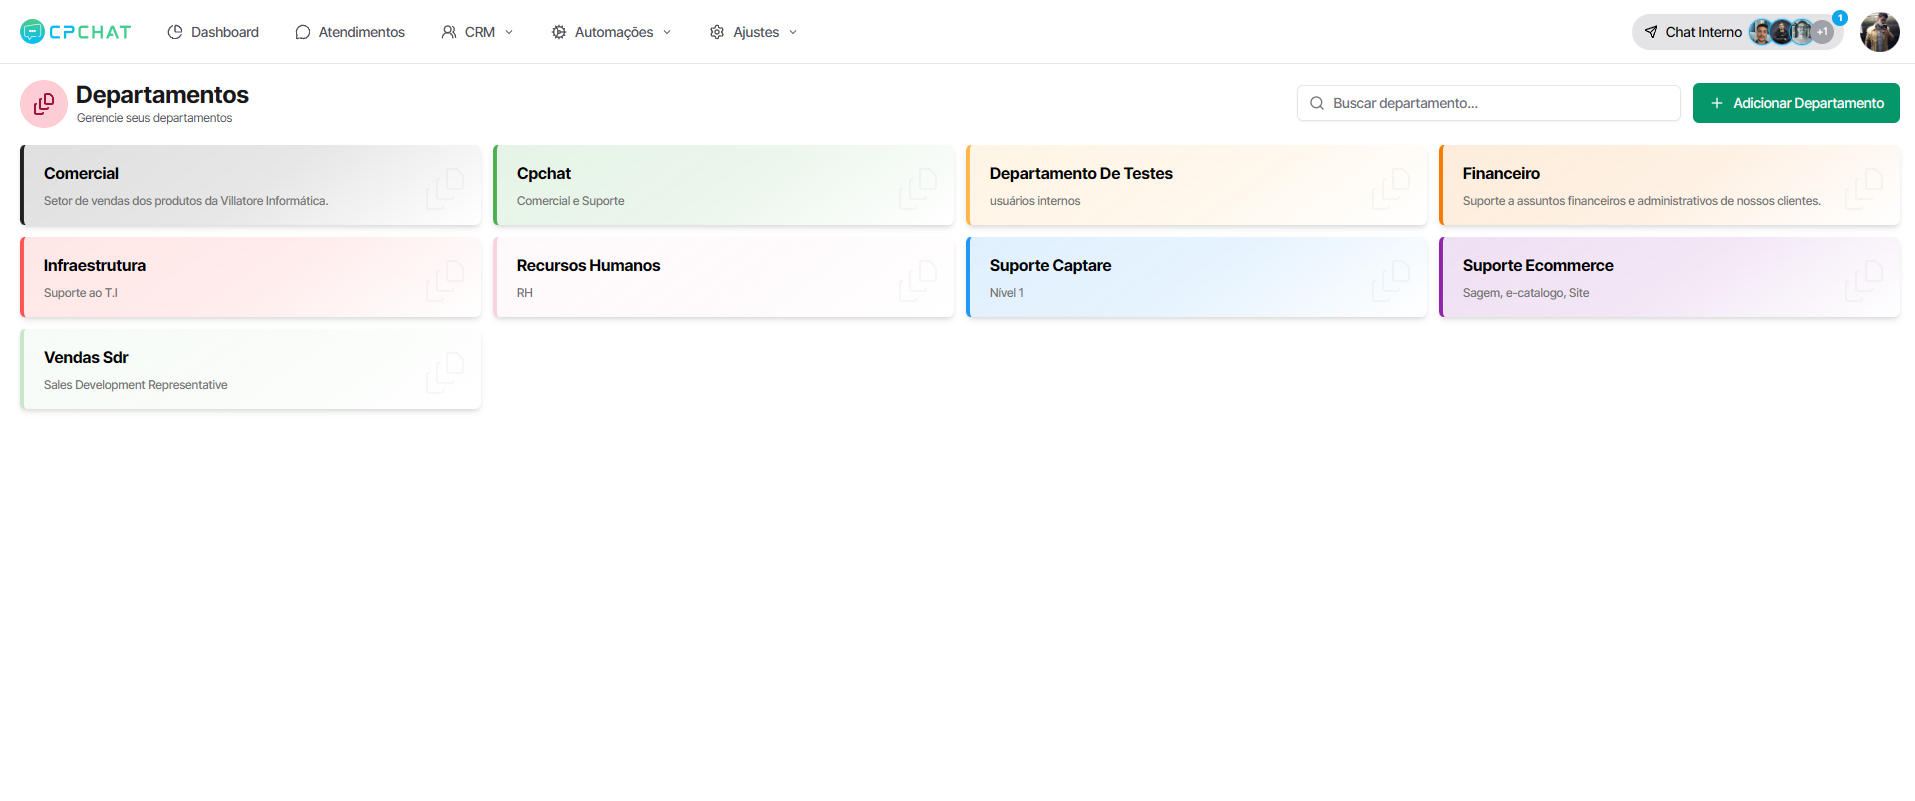This screenshot has width=1915, height=801.
Task: Click the Ajustes cog icon
Action: [717, 32]
